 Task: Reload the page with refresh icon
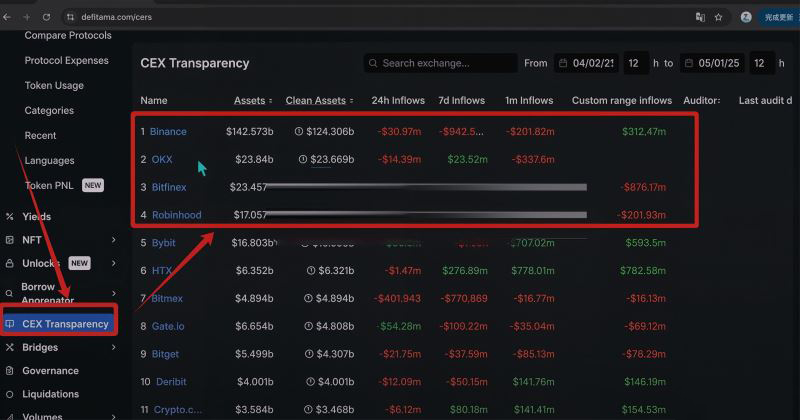(x=46, y=17)
